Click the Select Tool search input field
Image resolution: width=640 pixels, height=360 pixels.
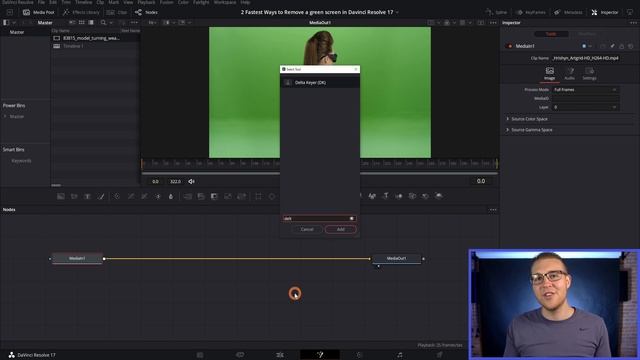[x=319, y=218]
